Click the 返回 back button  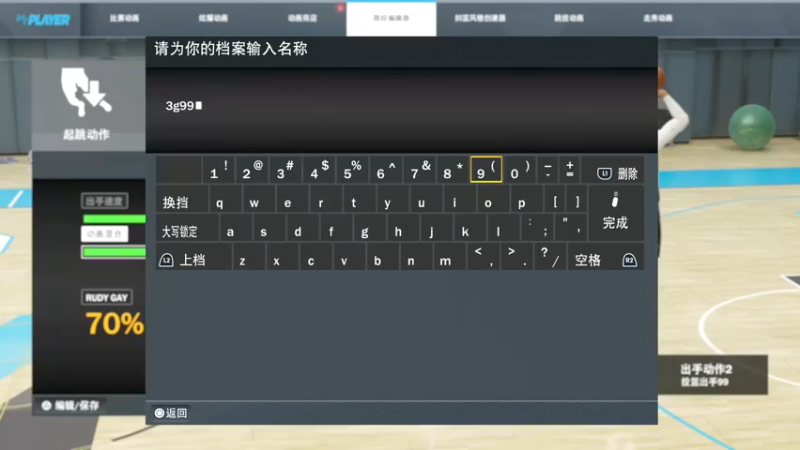171,413
